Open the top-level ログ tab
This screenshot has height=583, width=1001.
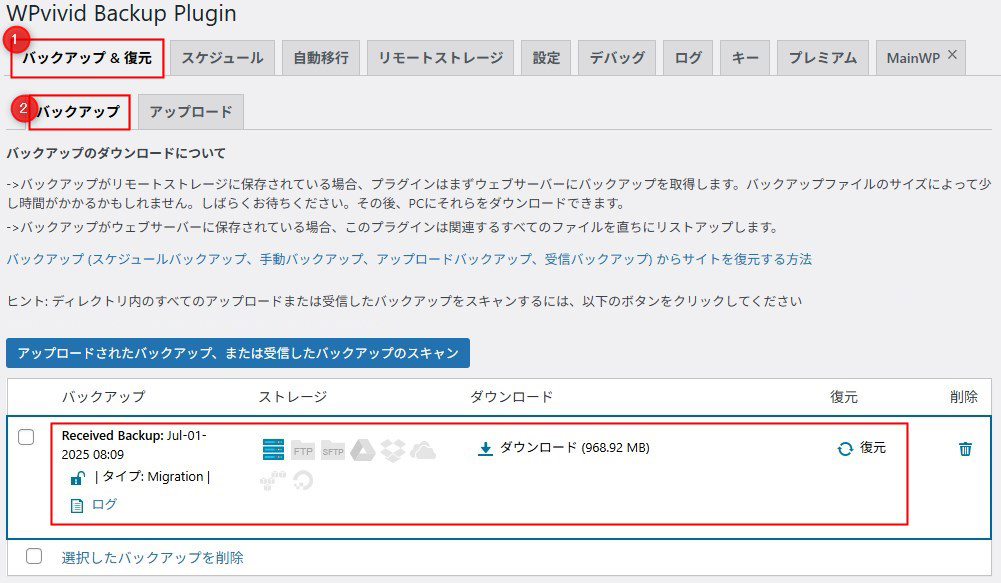tap(688, 58)
